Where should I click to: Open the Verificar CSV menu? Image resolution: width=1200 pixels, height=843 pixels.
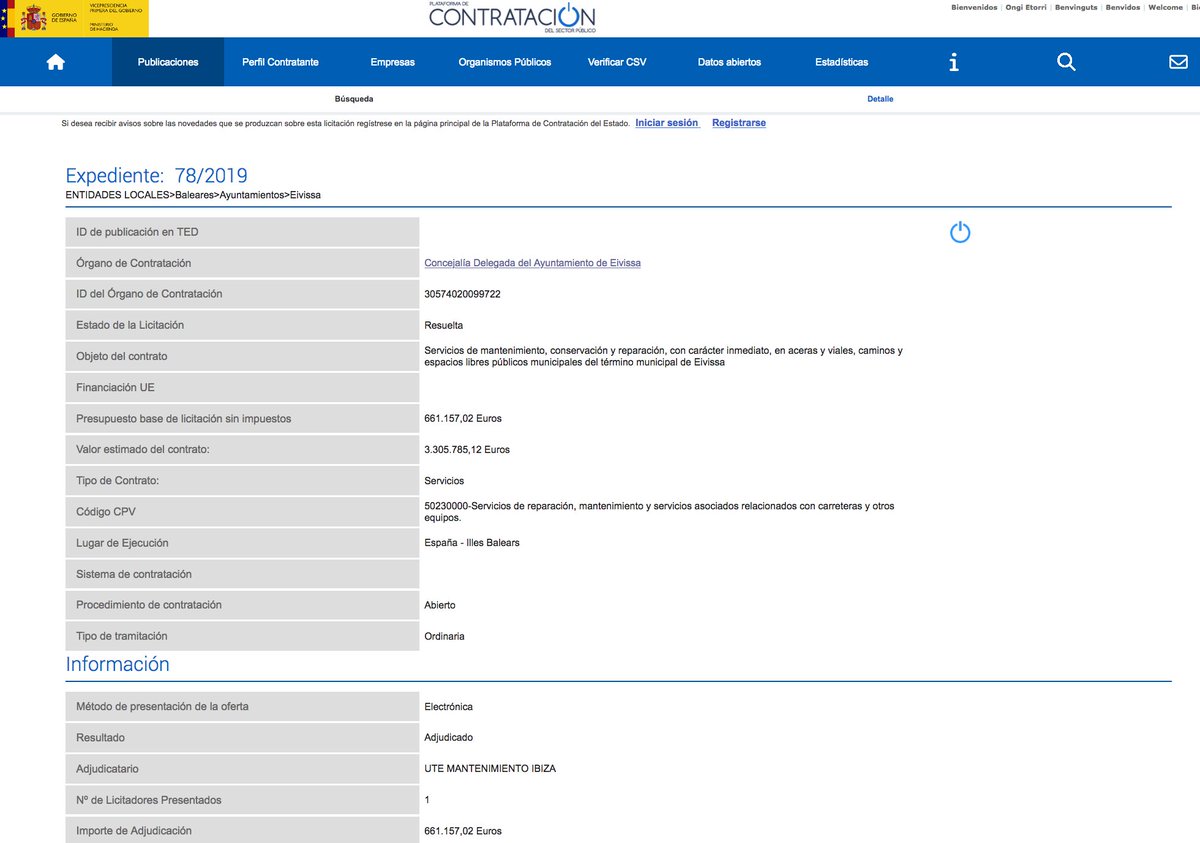617,62
